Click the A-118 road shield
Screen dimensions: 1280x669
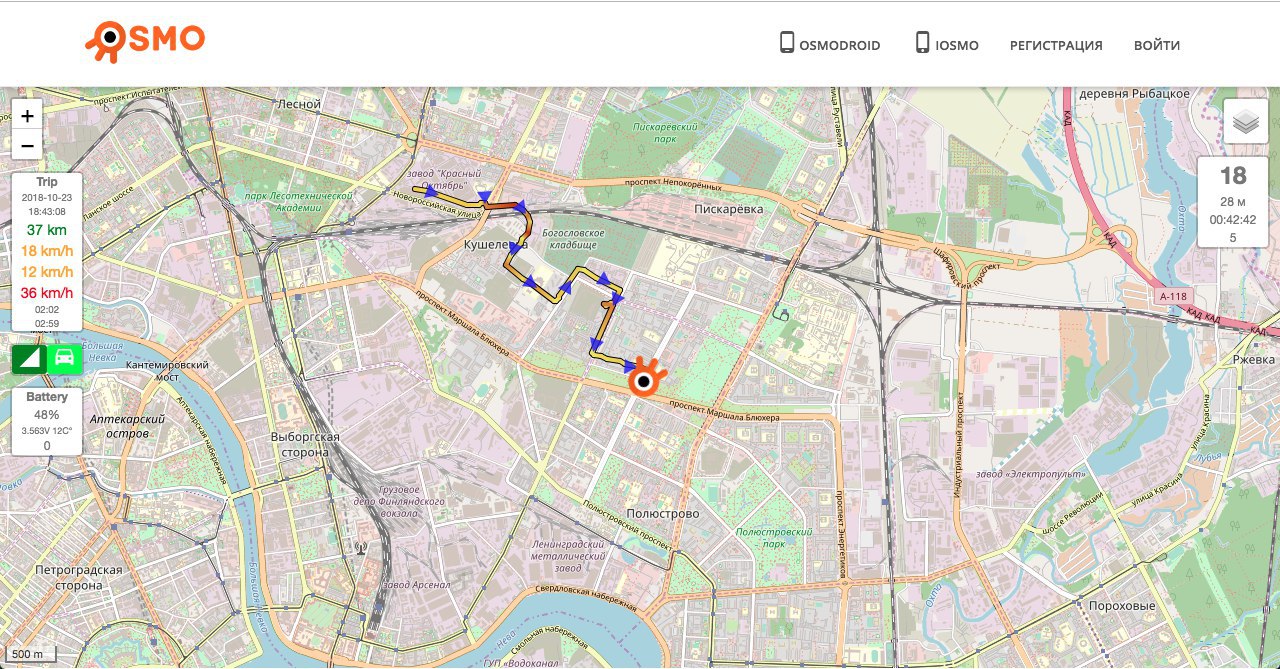[1175, 297]
